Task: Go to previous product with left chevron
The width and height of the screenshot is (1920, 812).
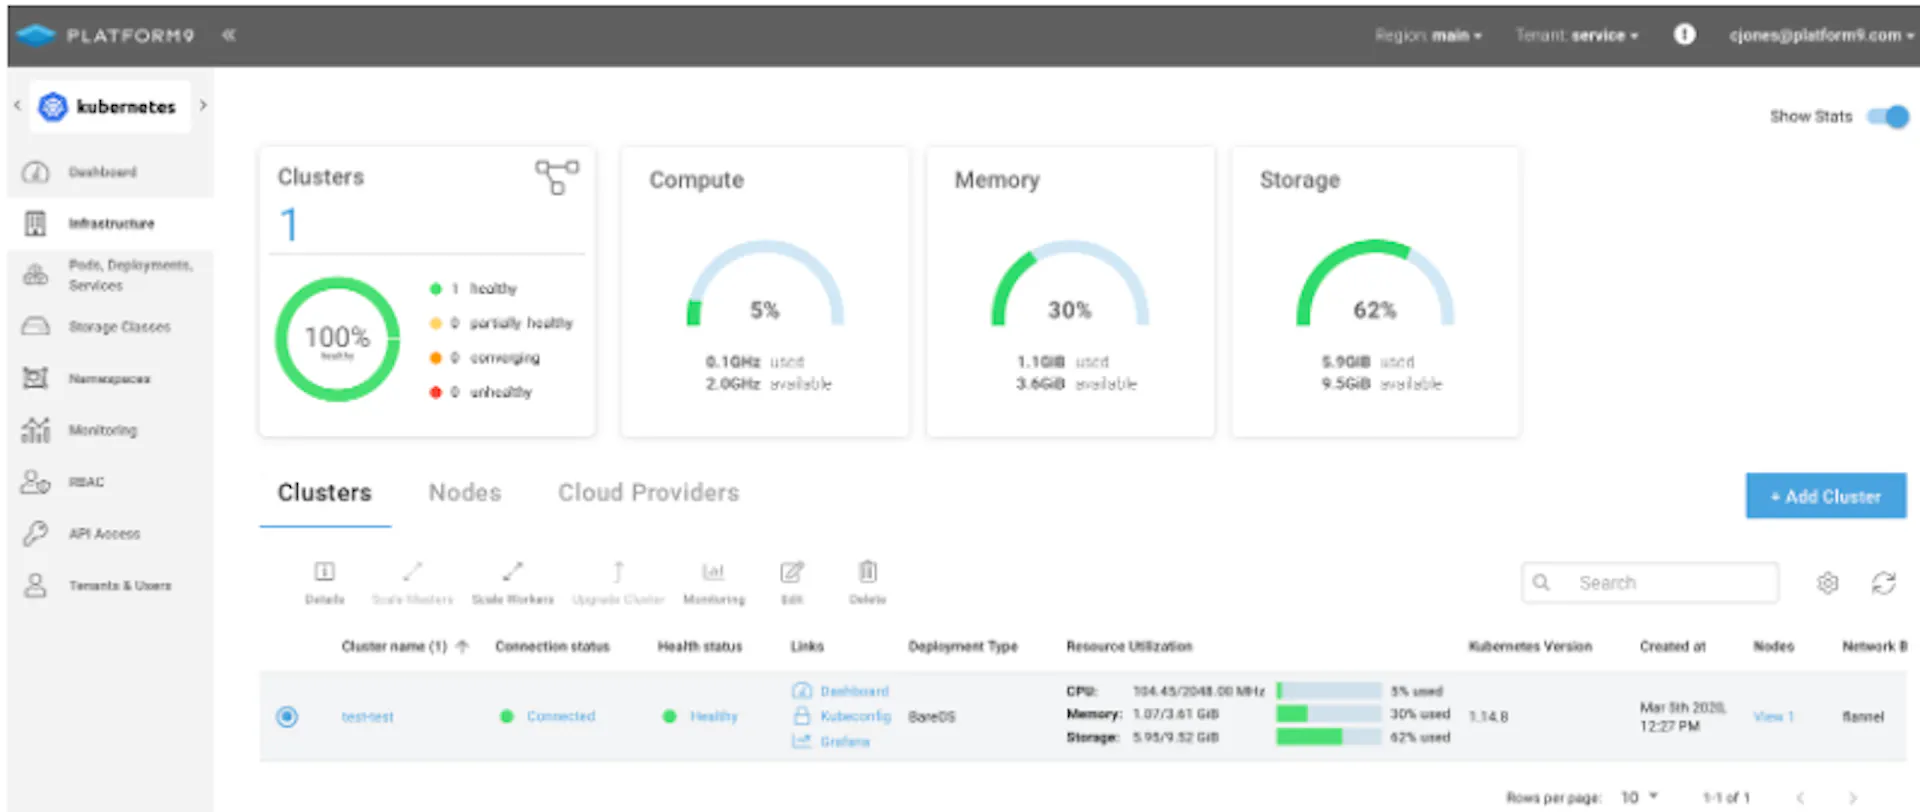Action: 17,105
